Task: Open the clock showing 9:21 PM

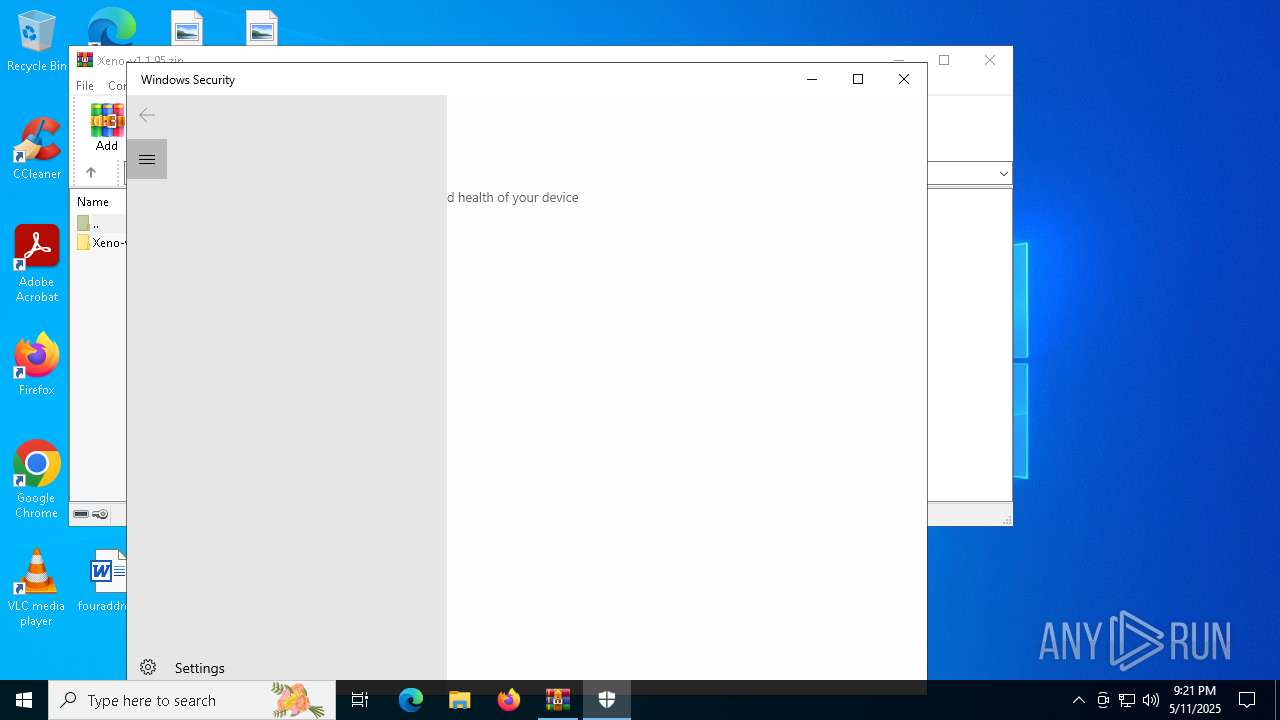Action: 1195,700
